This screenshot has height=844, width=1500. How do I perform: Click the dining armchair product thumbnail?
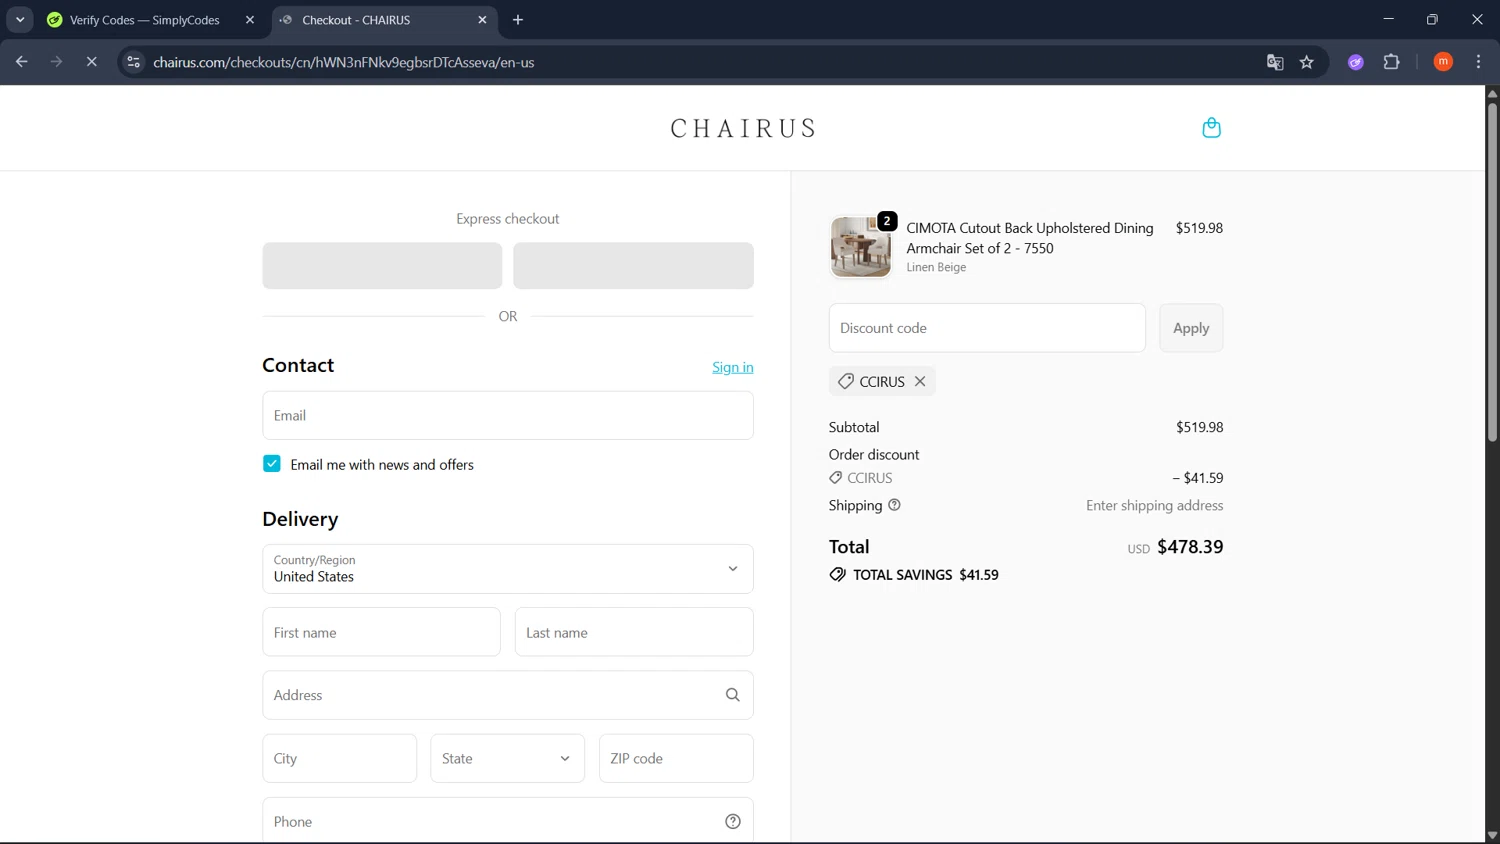click(861, 247)
